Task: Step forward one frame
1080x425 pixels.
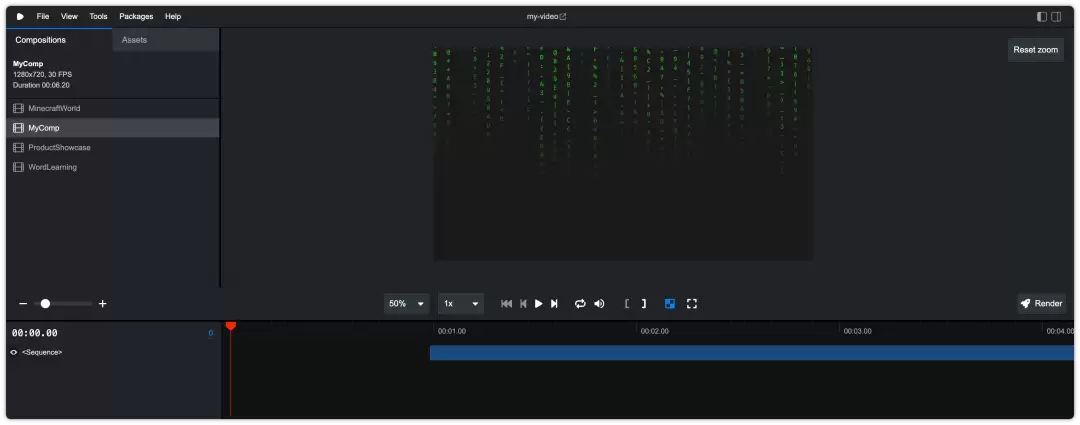Action: click(554, 304)
